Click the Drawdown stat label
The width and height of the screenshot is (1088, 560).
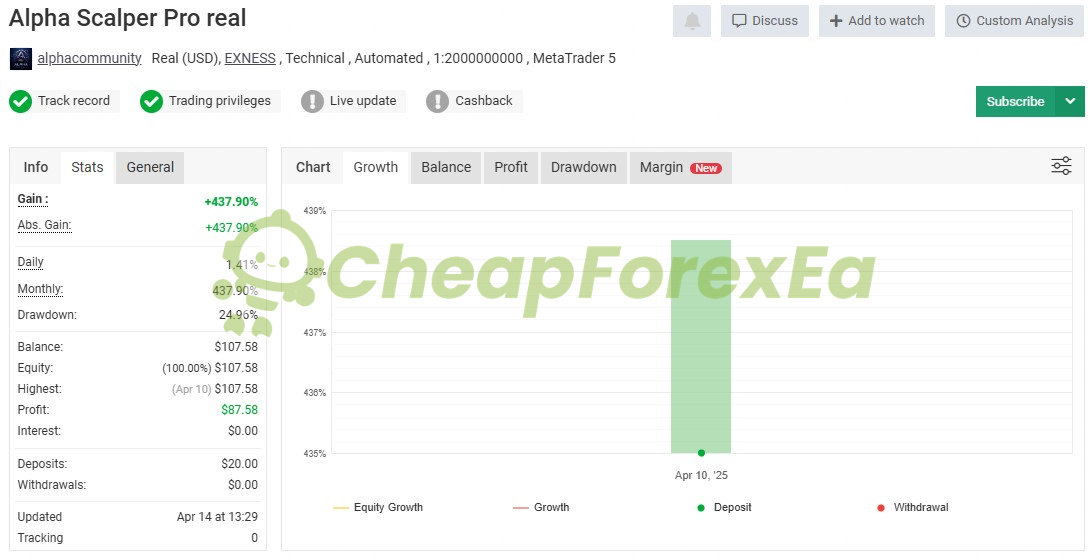coord(47,315)
